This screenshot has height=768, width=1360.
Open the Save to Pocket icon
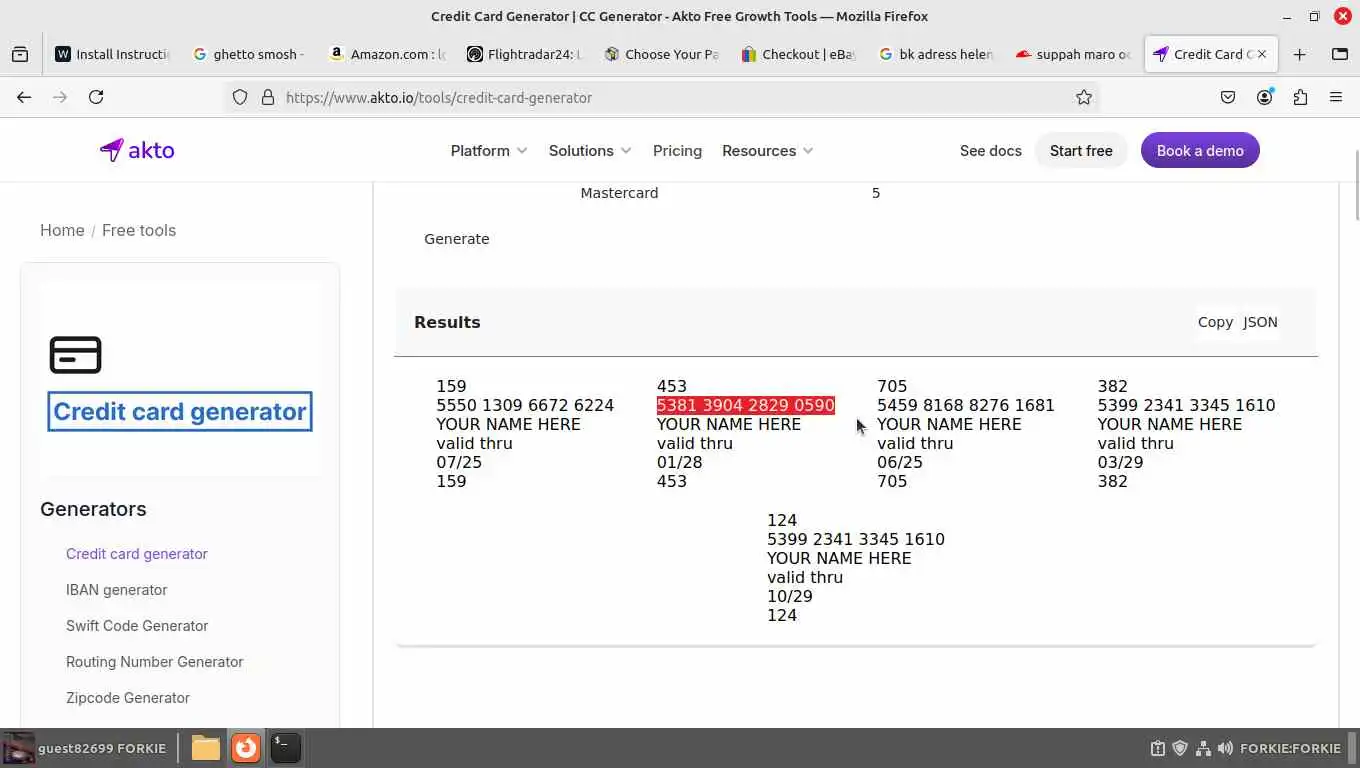(x=1228, y=97)
